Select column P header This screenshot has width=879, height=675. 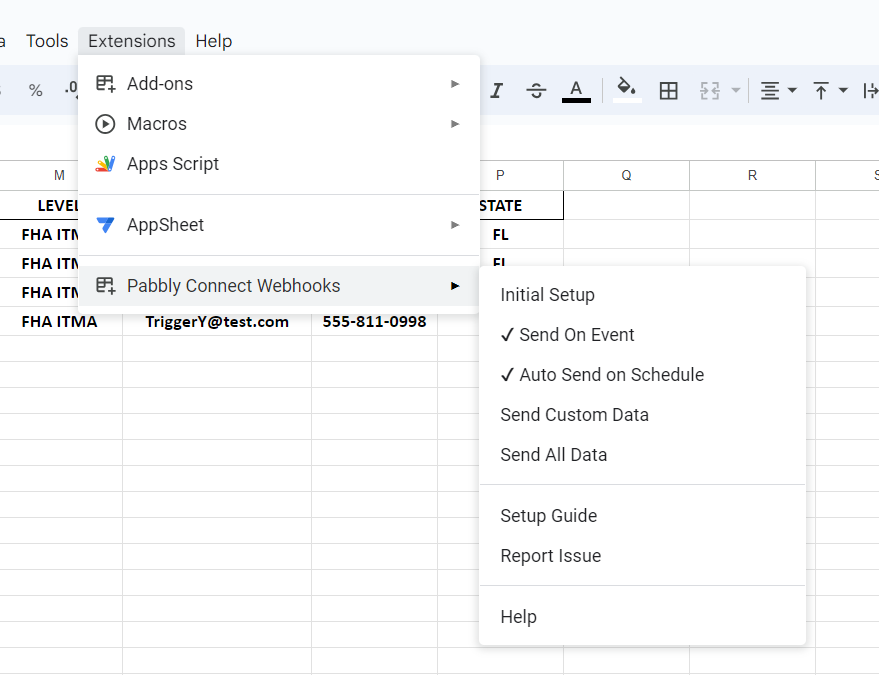(500, 175)
